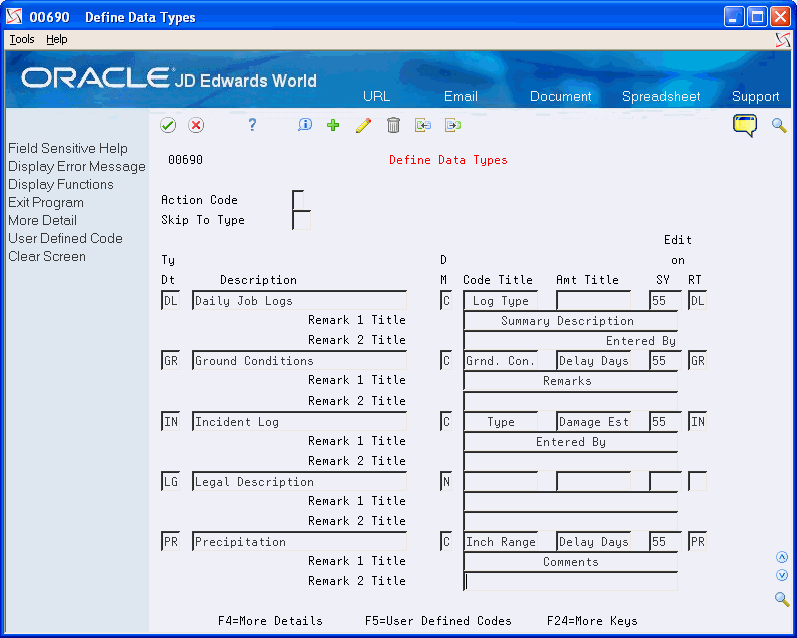The width and height of the screenshot is (797, 638).
Task: Select the Support banner link
Action: (755, 96)
